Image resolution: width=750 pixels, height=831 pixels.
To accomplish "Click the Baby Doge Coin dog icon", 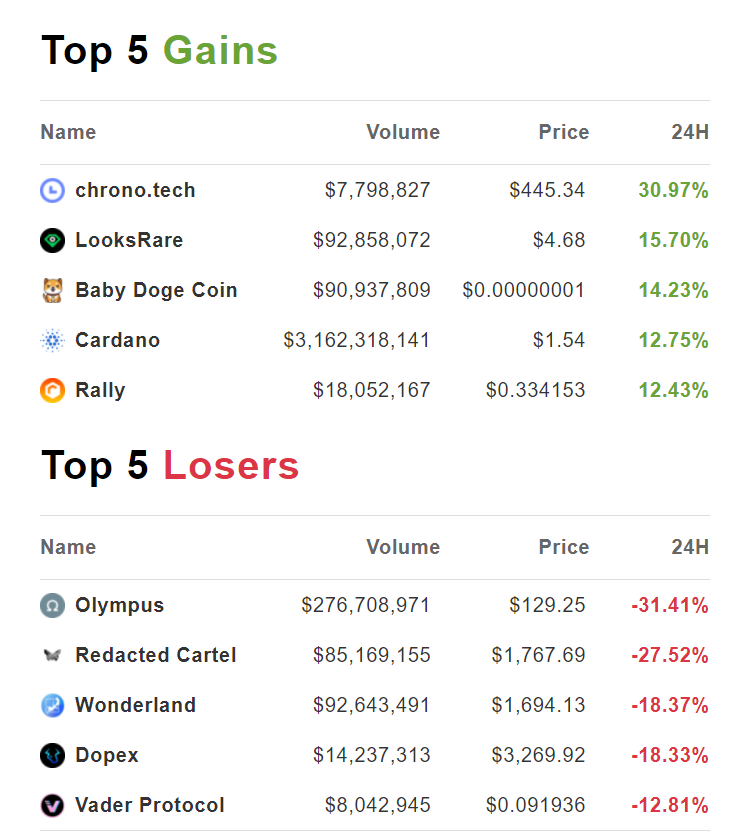I will coord(52,290).
